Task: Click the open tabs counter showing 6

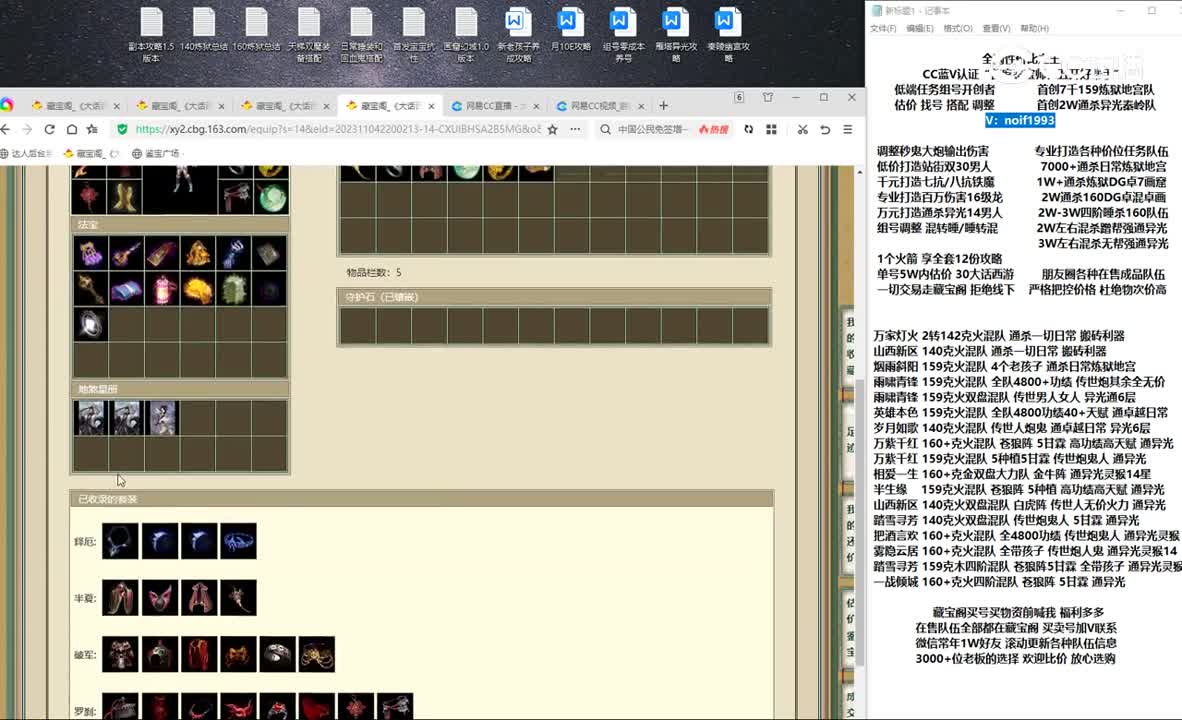Action: click(x=740, y=97)
